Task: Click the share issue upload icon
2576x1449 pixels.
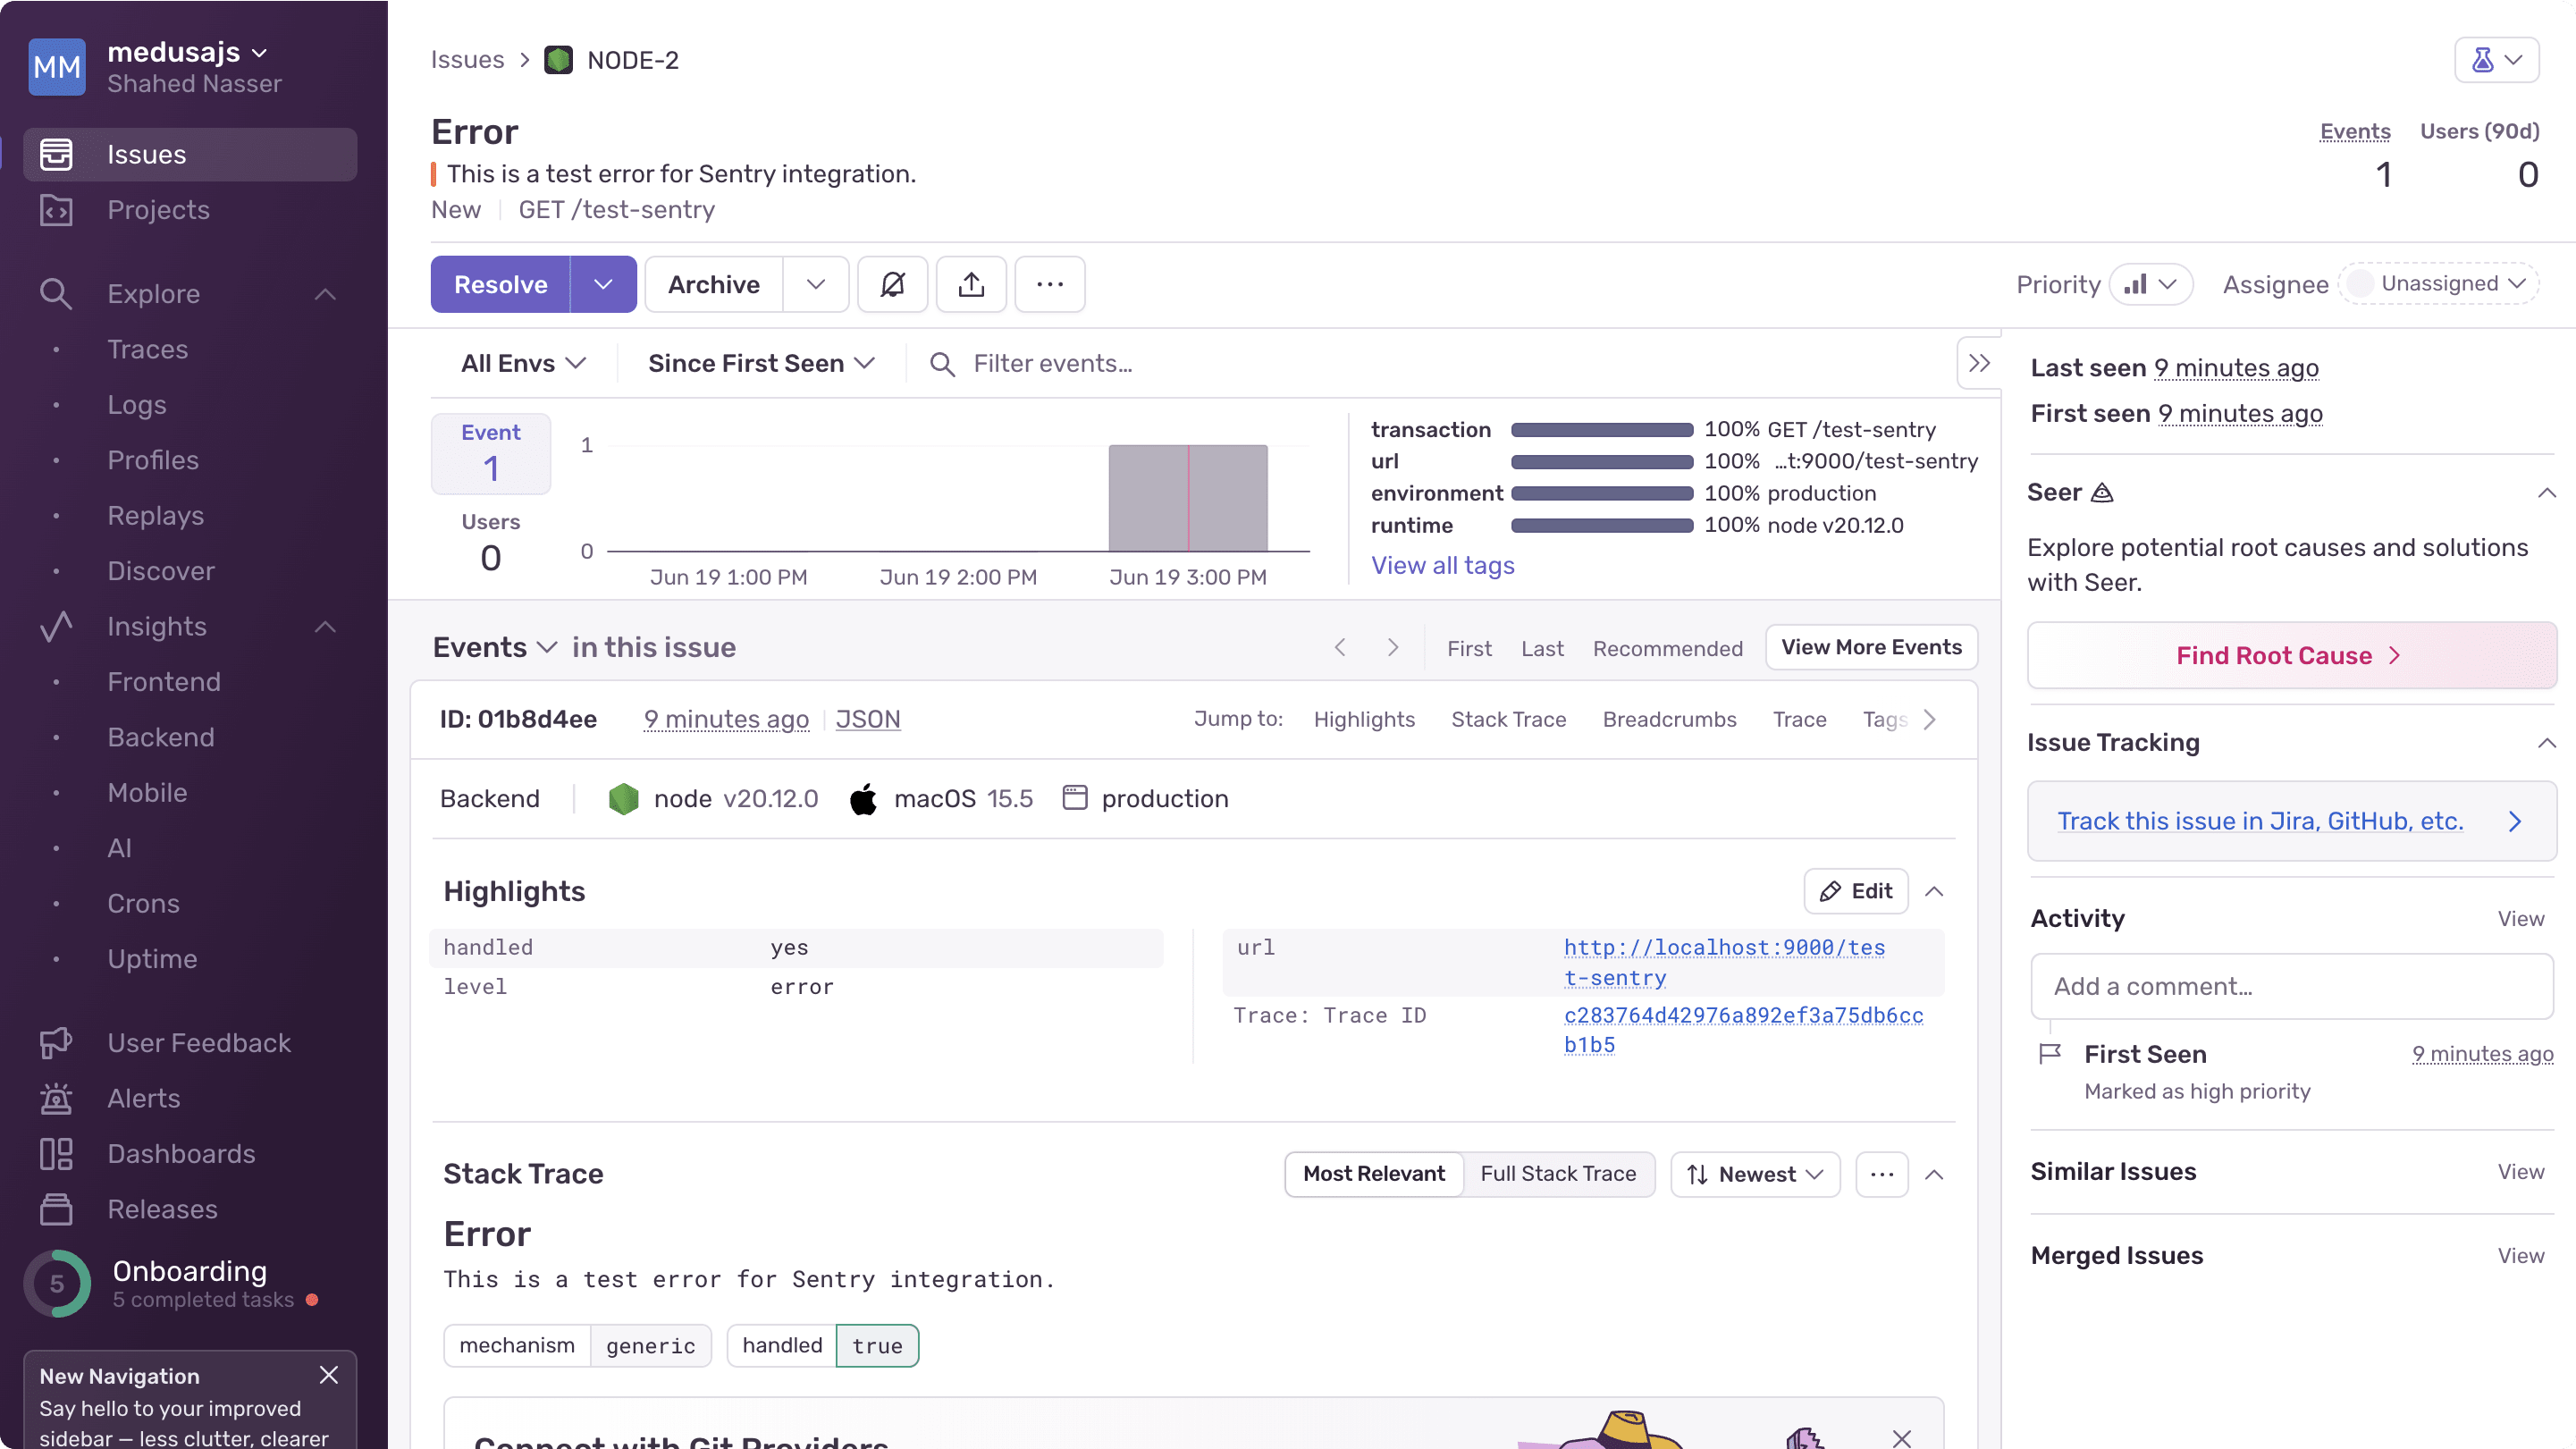Action: (971, 284)
